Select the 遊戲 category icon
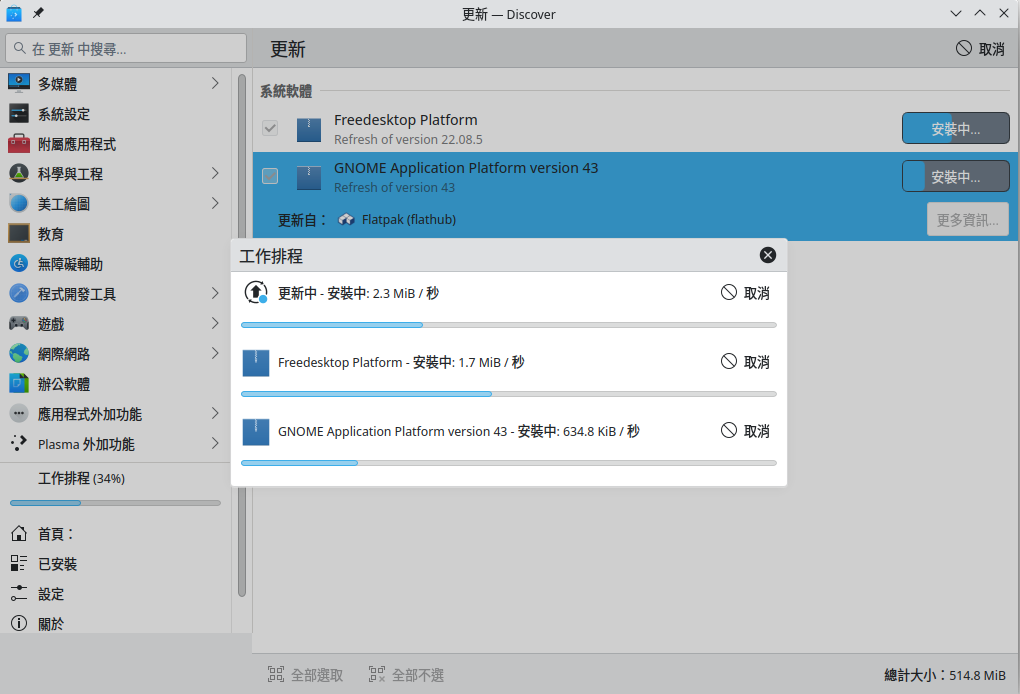Screen dimensions: 1020x694 click(x=19, y=323)
